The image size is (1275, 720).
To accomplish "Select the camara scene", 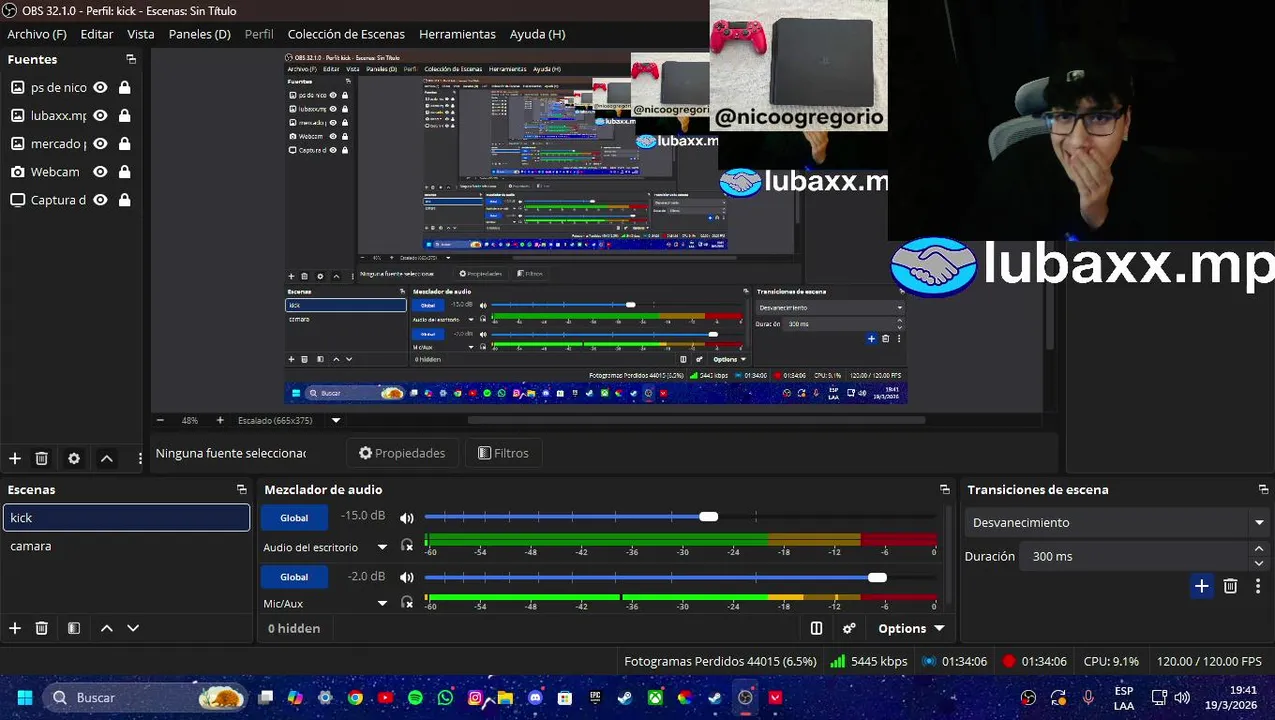I will tap(126, 546).
